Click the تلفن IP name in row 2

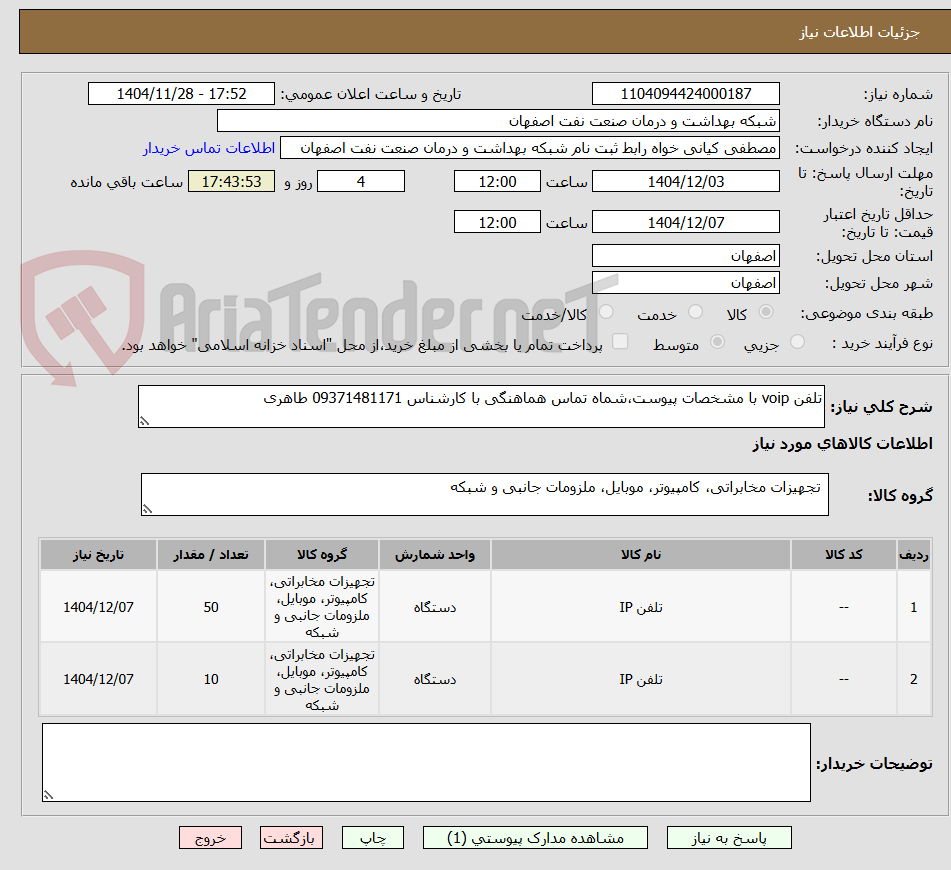coord(641,679)
